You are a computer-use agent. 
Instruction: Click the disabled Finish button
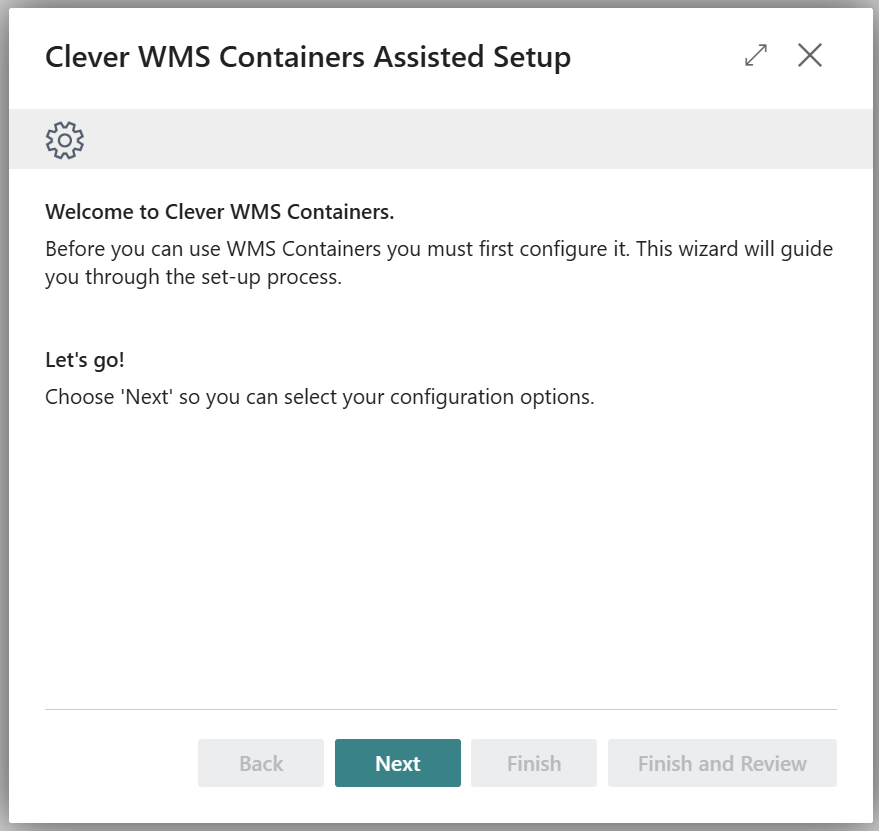tap(534, 764)
